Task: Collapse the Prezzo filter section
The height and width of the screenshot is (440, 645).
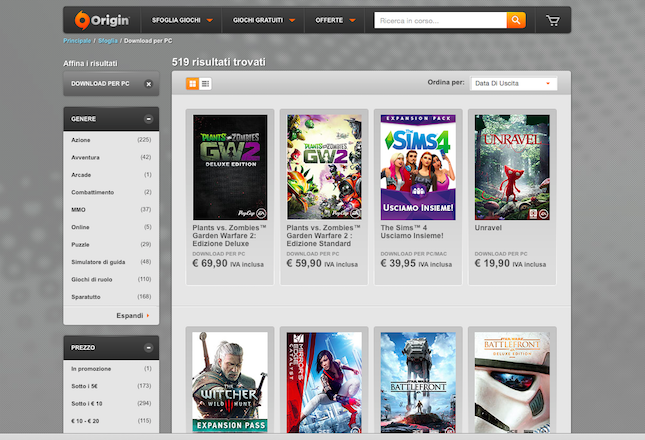Action: (x=148, y=347)
